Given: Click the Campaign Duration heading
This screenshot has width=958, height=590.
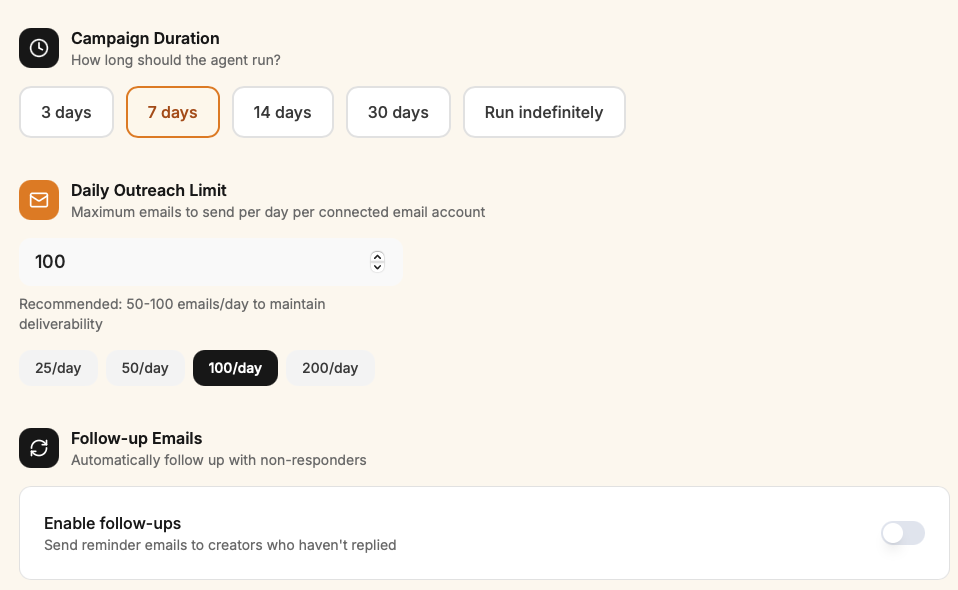Looking at the screenshot, I should (x=145, y=38).
